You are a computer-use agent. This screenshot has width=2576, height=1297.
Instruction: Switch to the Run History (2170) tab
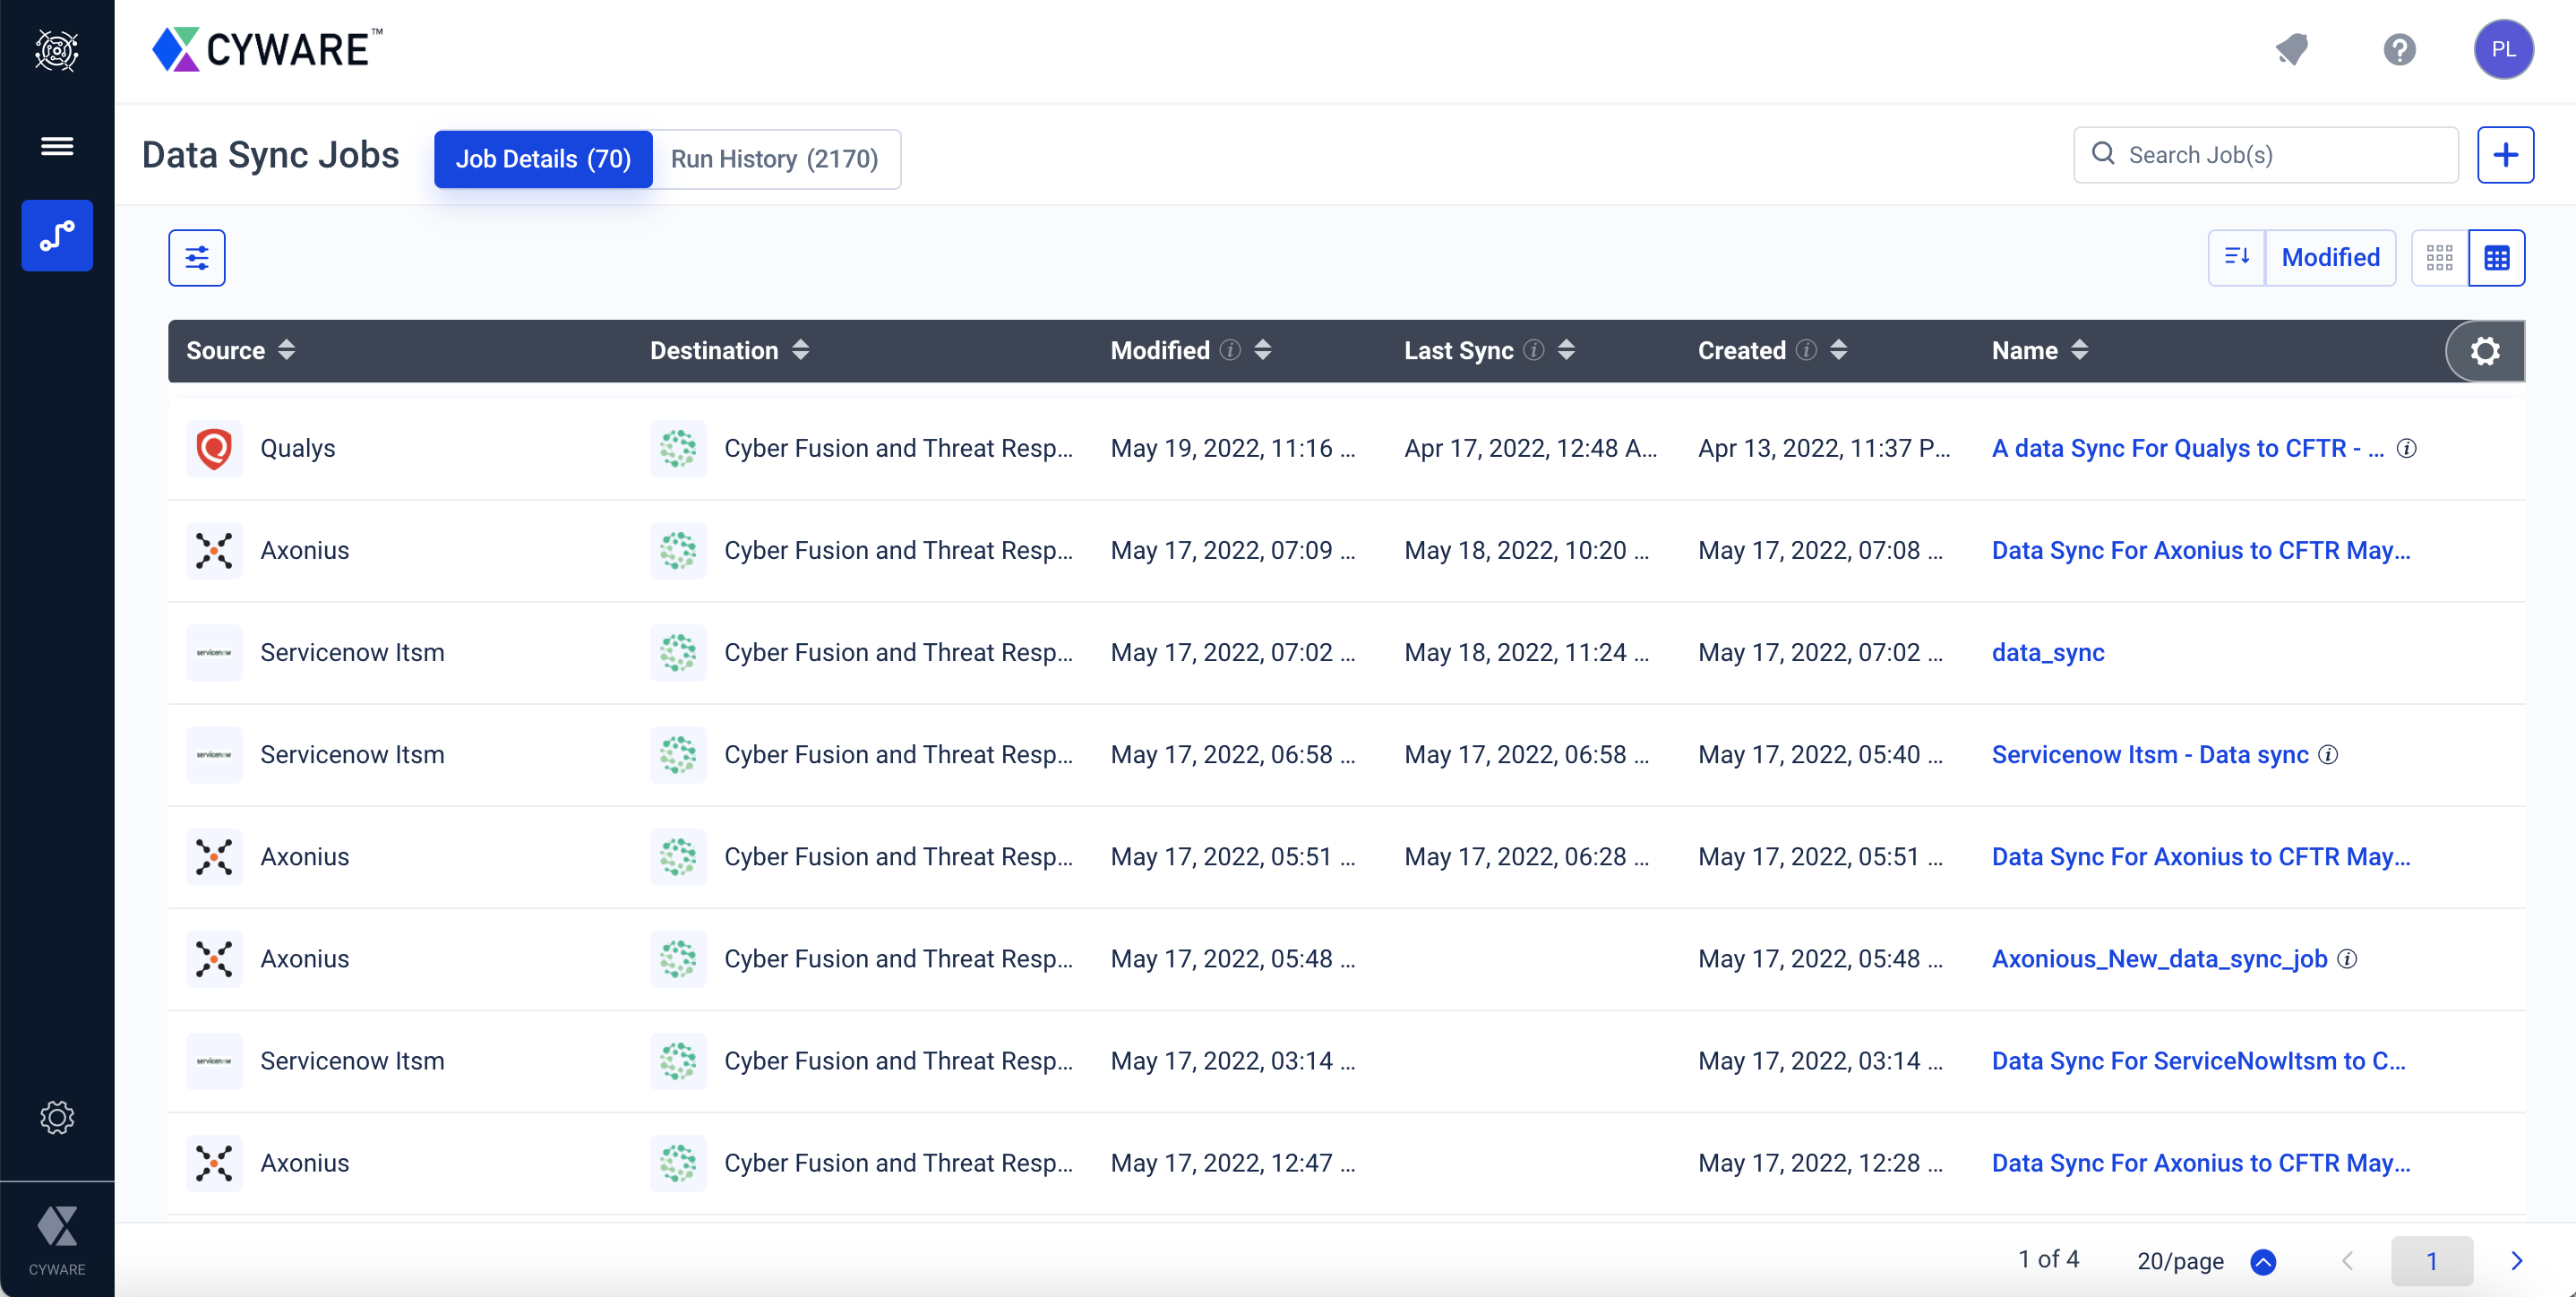tap(774, 159)
